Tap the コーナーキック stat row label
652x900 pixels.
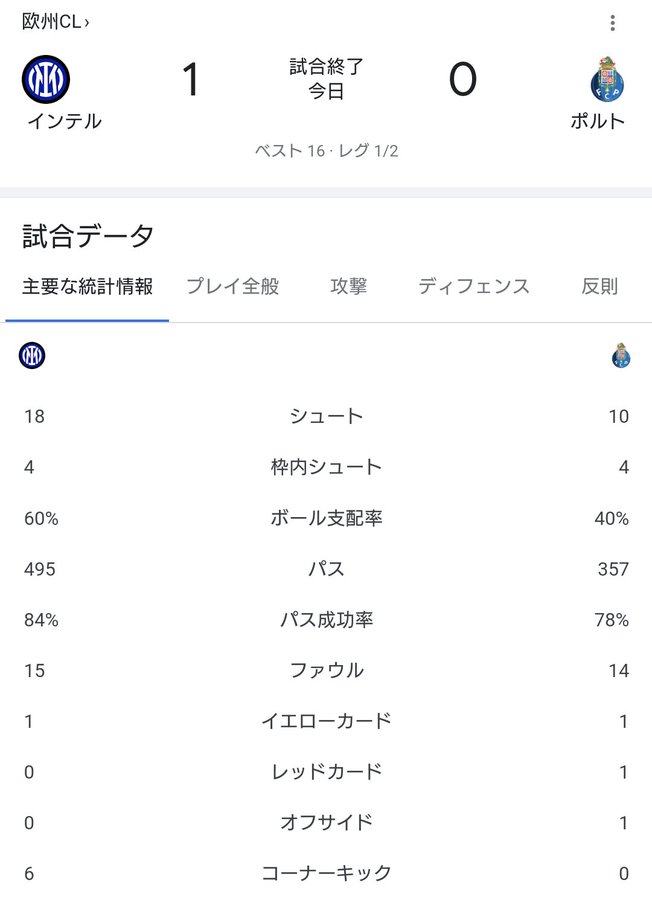326,874
